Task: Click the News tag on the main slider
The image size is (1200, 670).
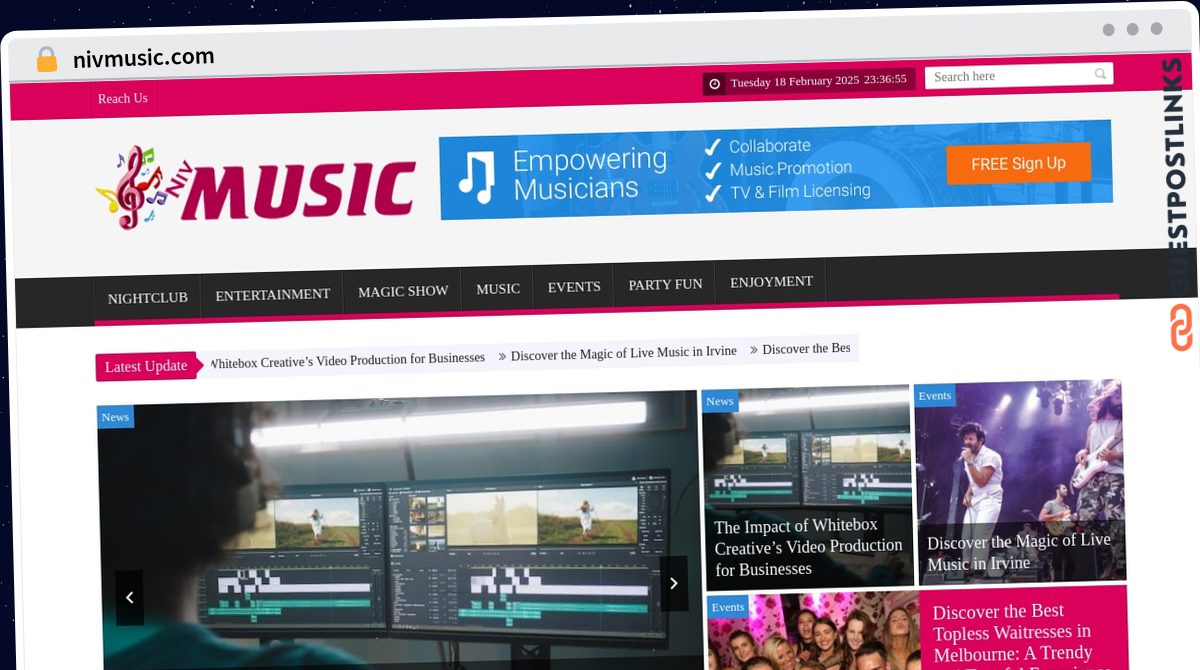Action: 115,417
